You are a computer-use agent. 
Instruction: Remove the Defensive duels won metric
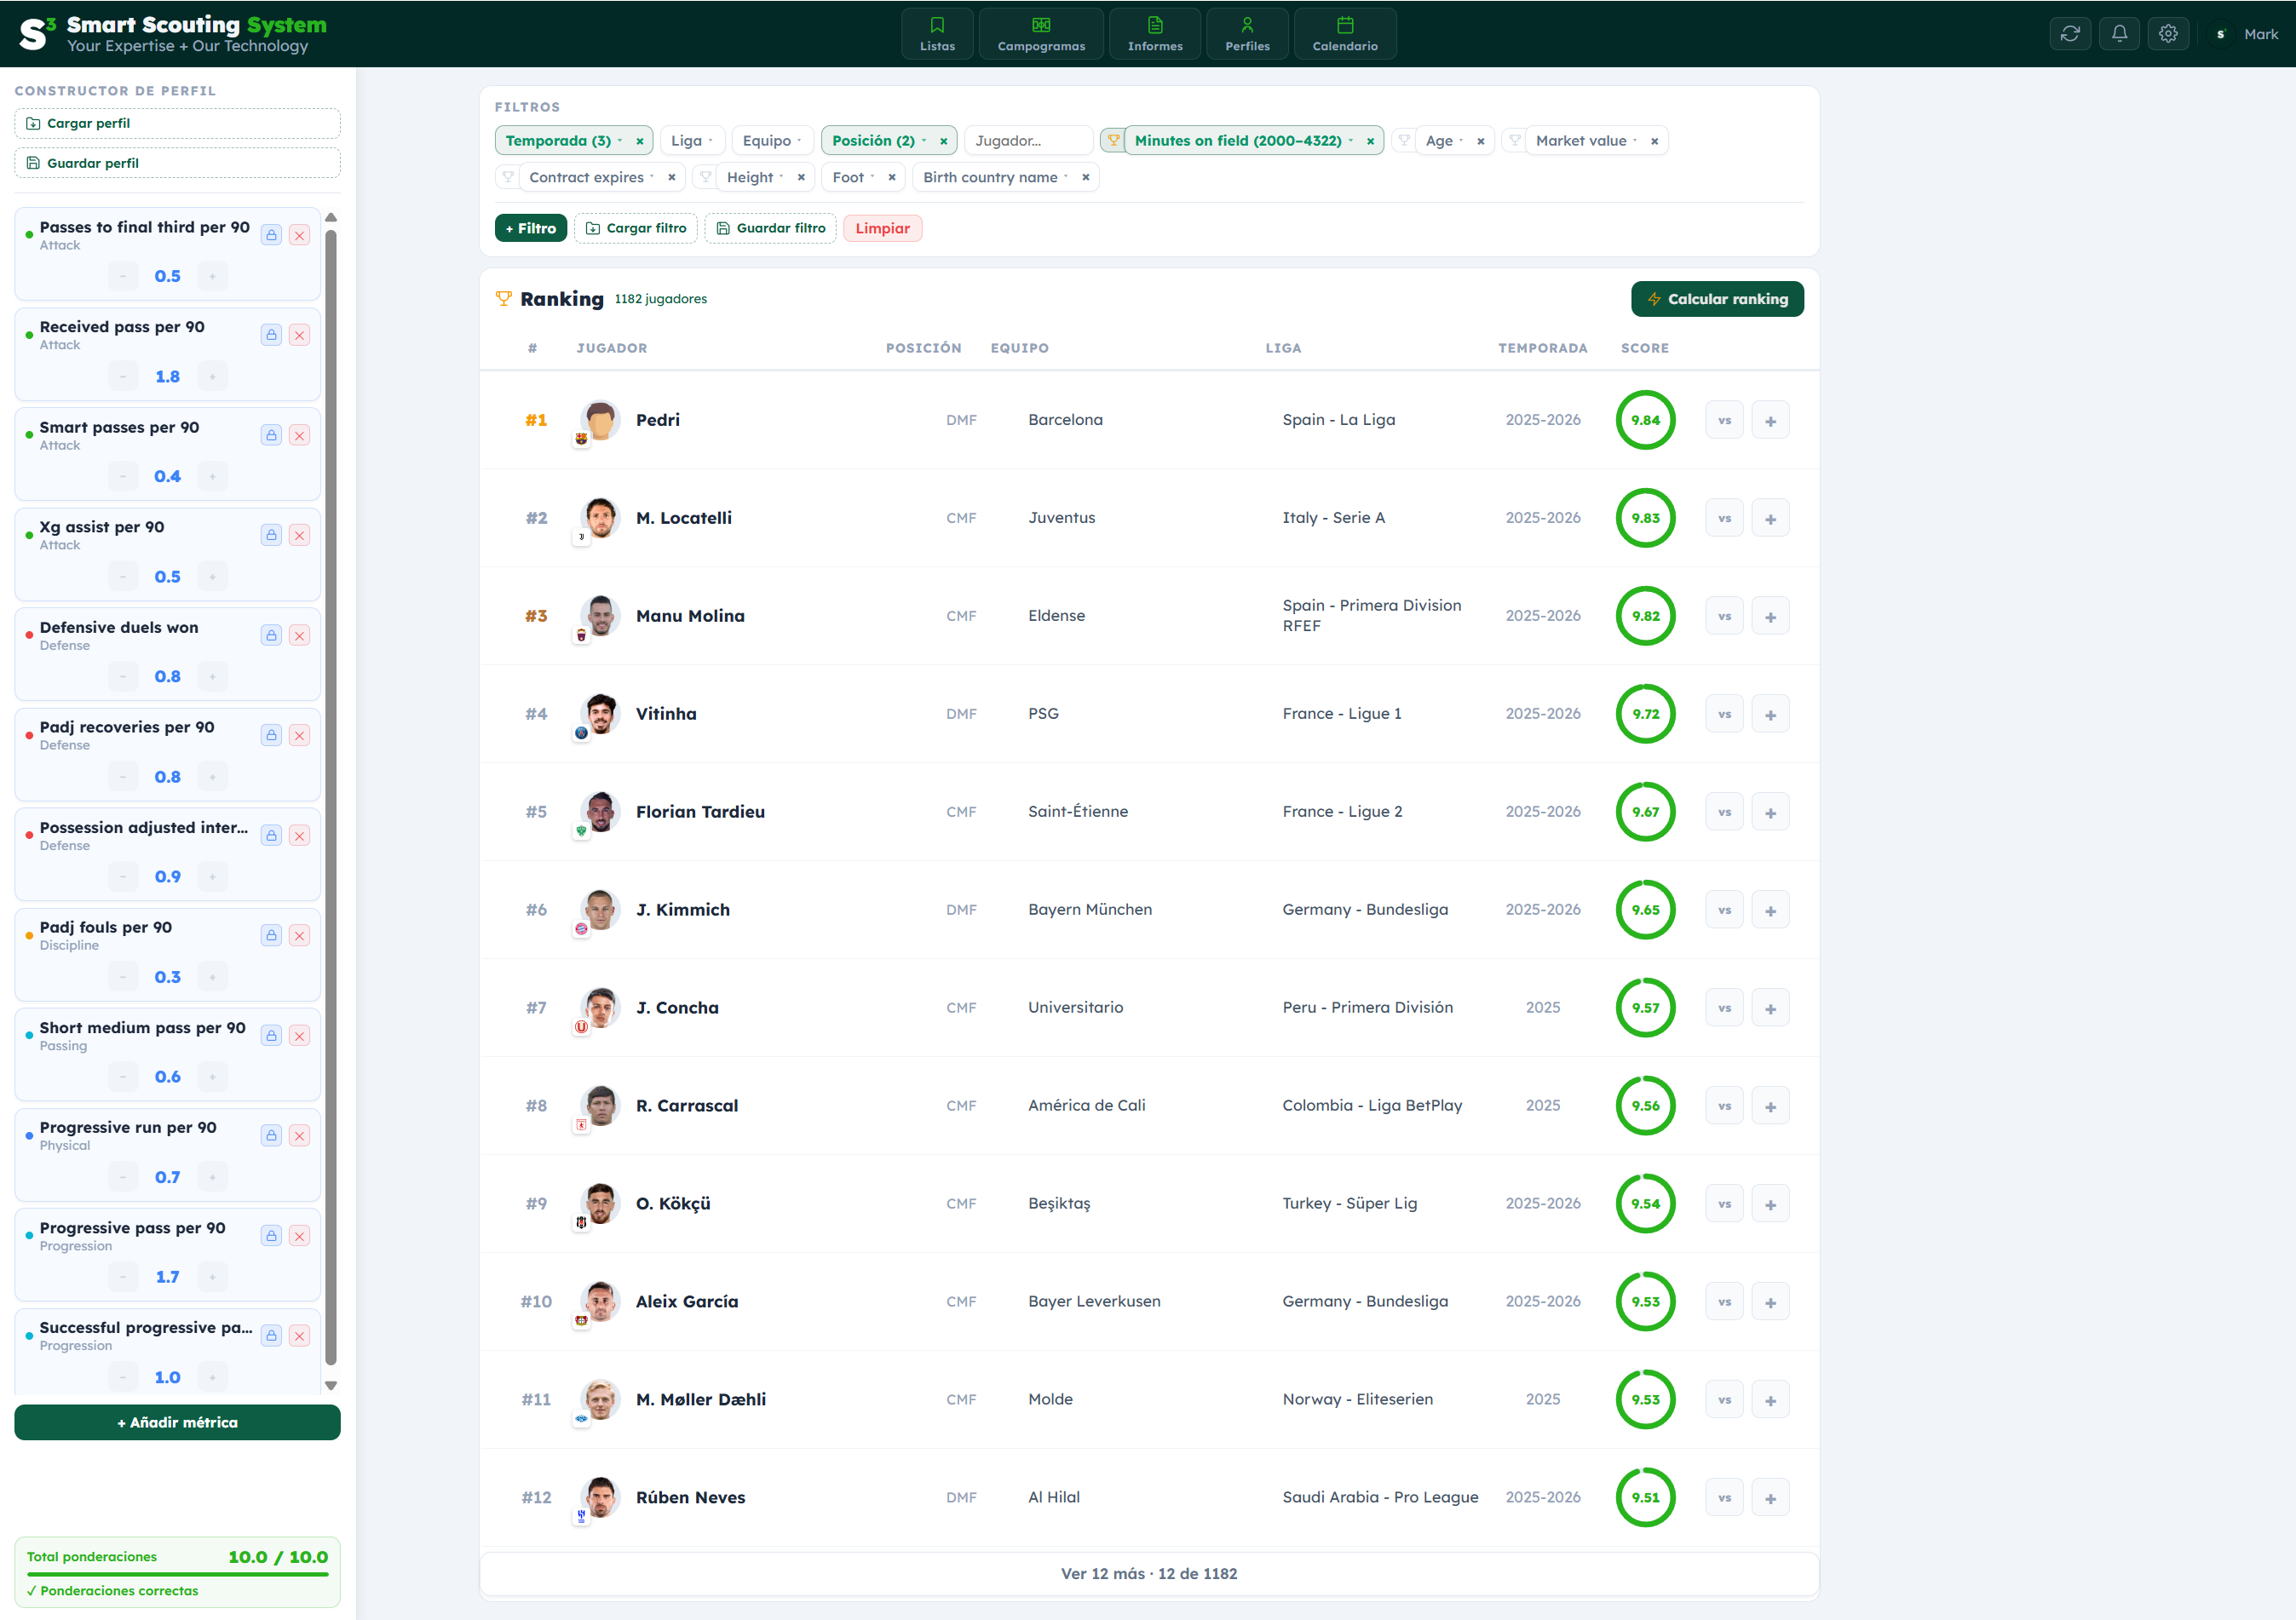pyautogui.click(x=299, y=635)
